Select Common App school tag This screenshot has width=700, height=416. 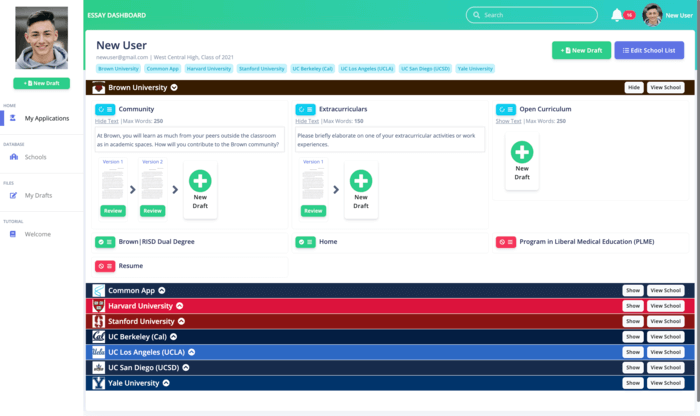(163, 69)
